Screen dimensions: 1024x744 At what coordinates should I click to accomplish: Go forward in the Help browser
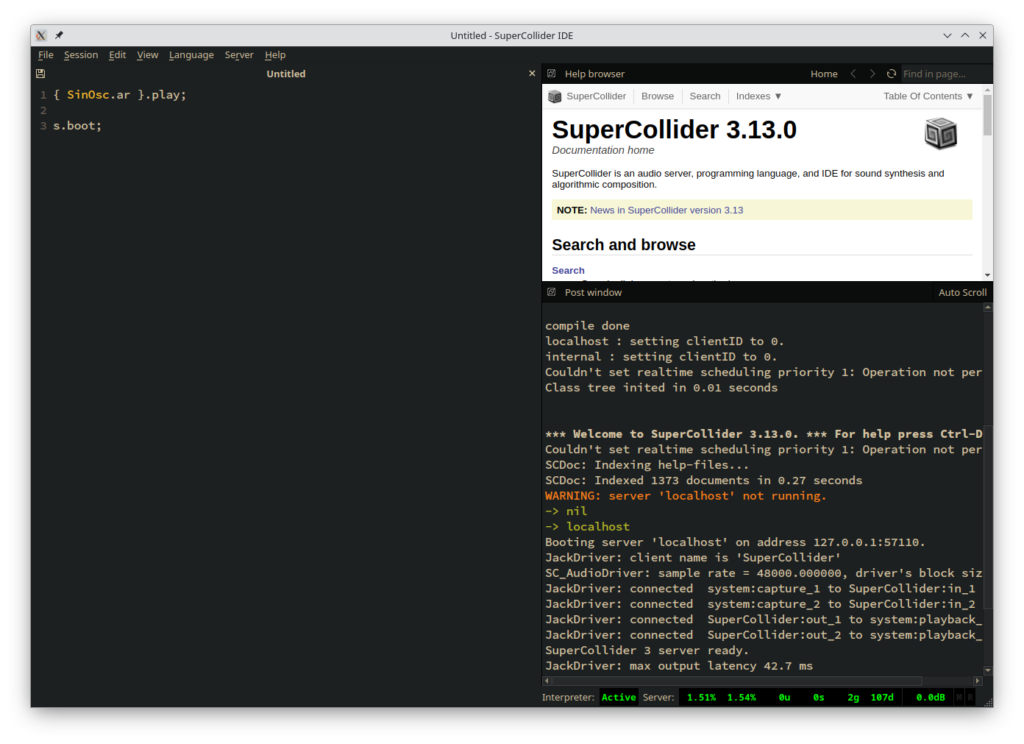[872, 74]
